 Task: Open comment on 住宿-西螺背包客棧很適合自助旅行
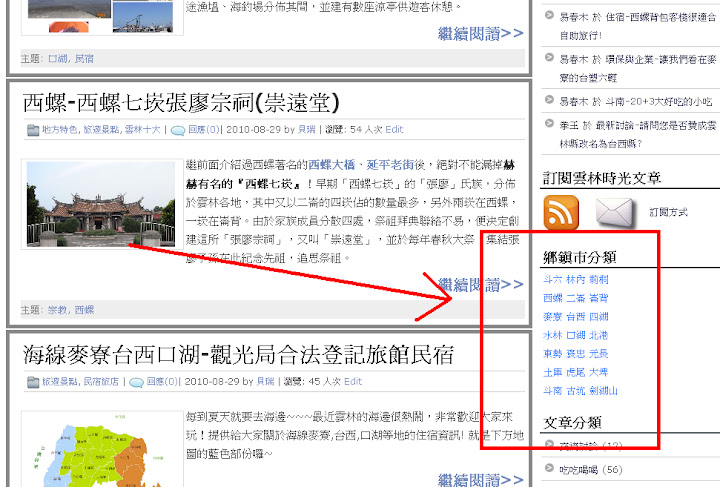click(637, 26)
